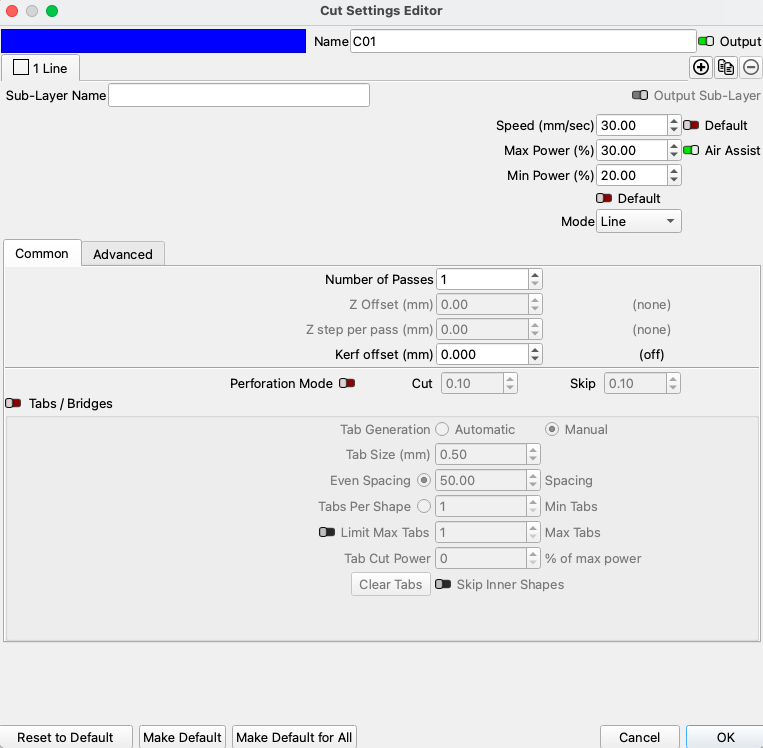Toggle Default switch below Min Power
Screen dimensions: 763x748
604,198
